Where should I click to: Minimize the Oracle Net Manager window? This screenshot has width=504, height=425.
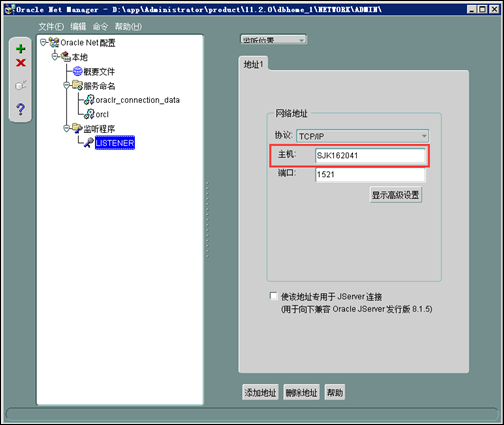tap(472, 9)
